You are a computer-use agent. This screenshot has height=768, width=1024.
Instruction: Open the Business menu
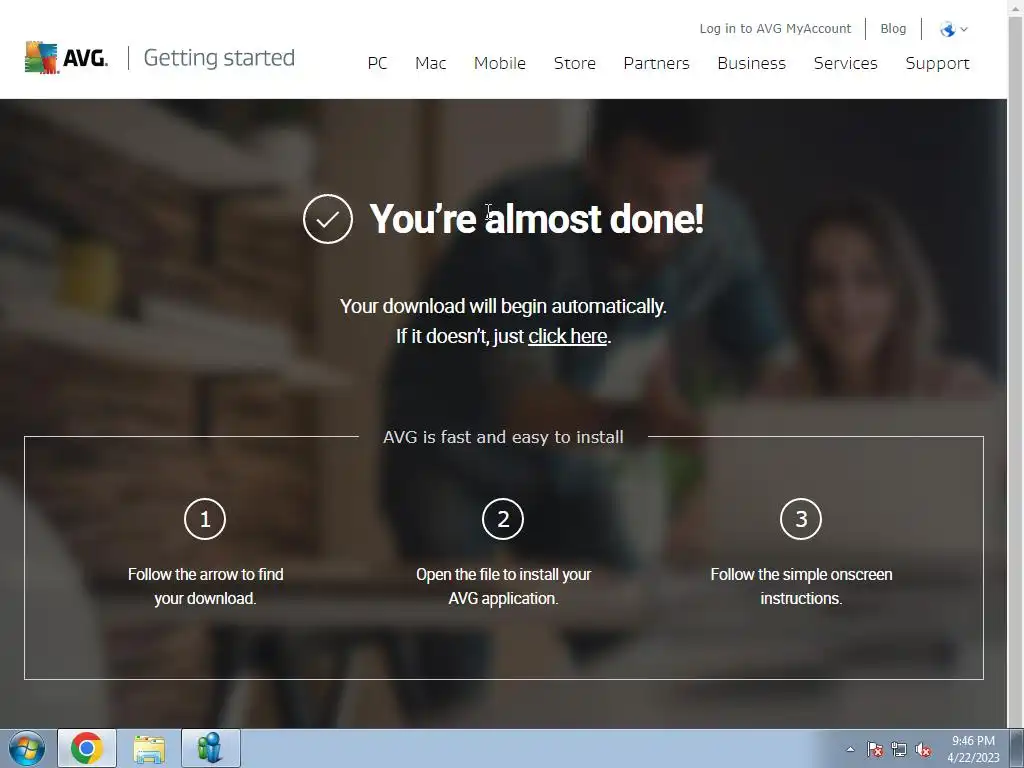[752, 63]
